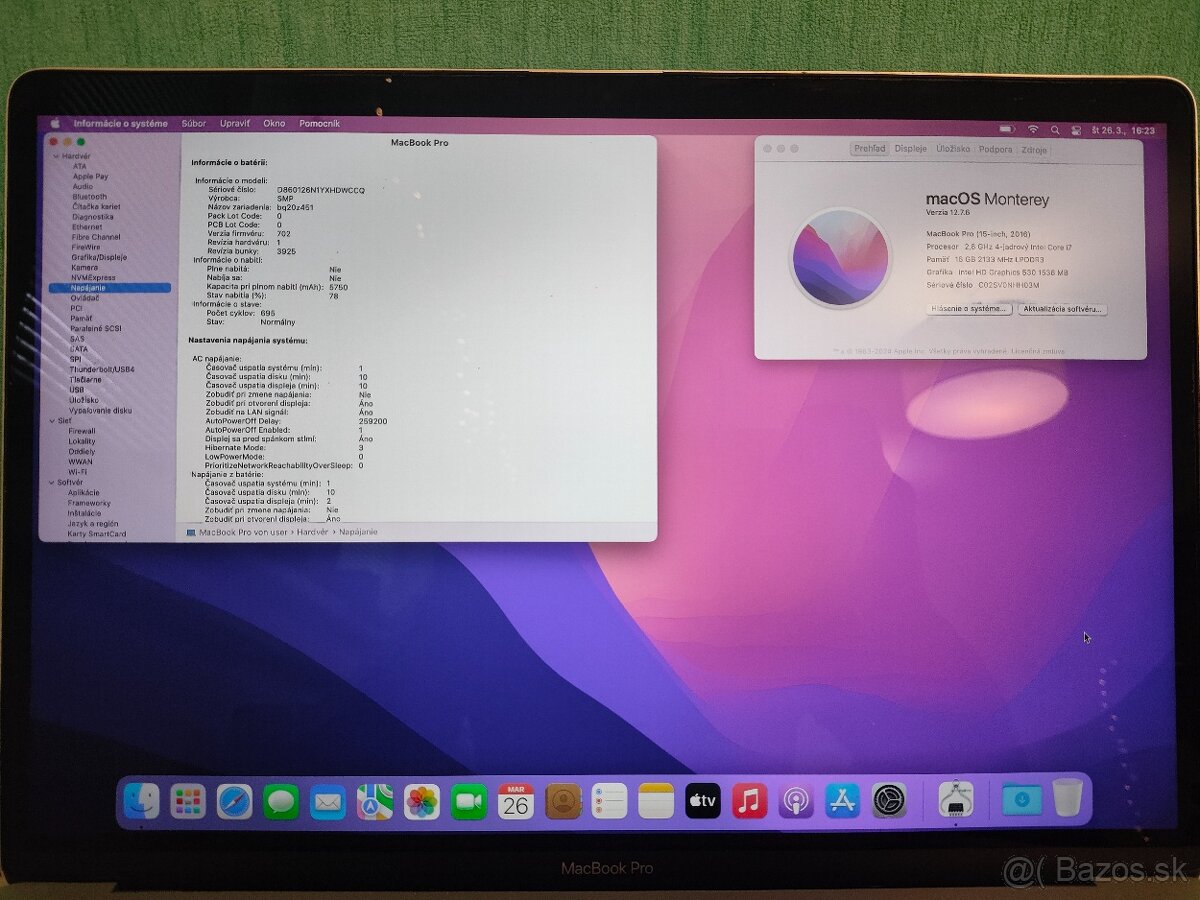
Task: Open Photos app in the Dock
Action: (x=422, y=802)
